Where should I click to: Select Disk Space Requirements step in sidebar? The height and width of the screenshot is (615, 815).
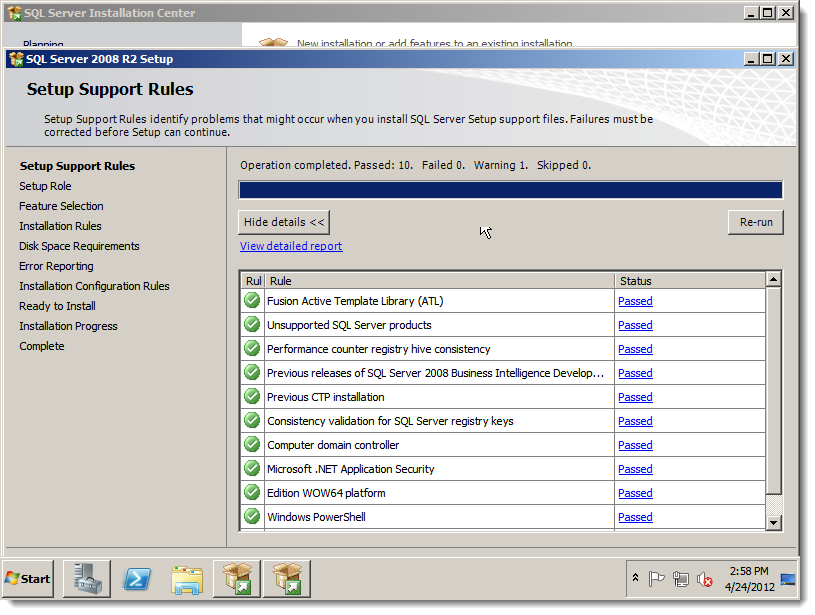[x=80, y=246]
